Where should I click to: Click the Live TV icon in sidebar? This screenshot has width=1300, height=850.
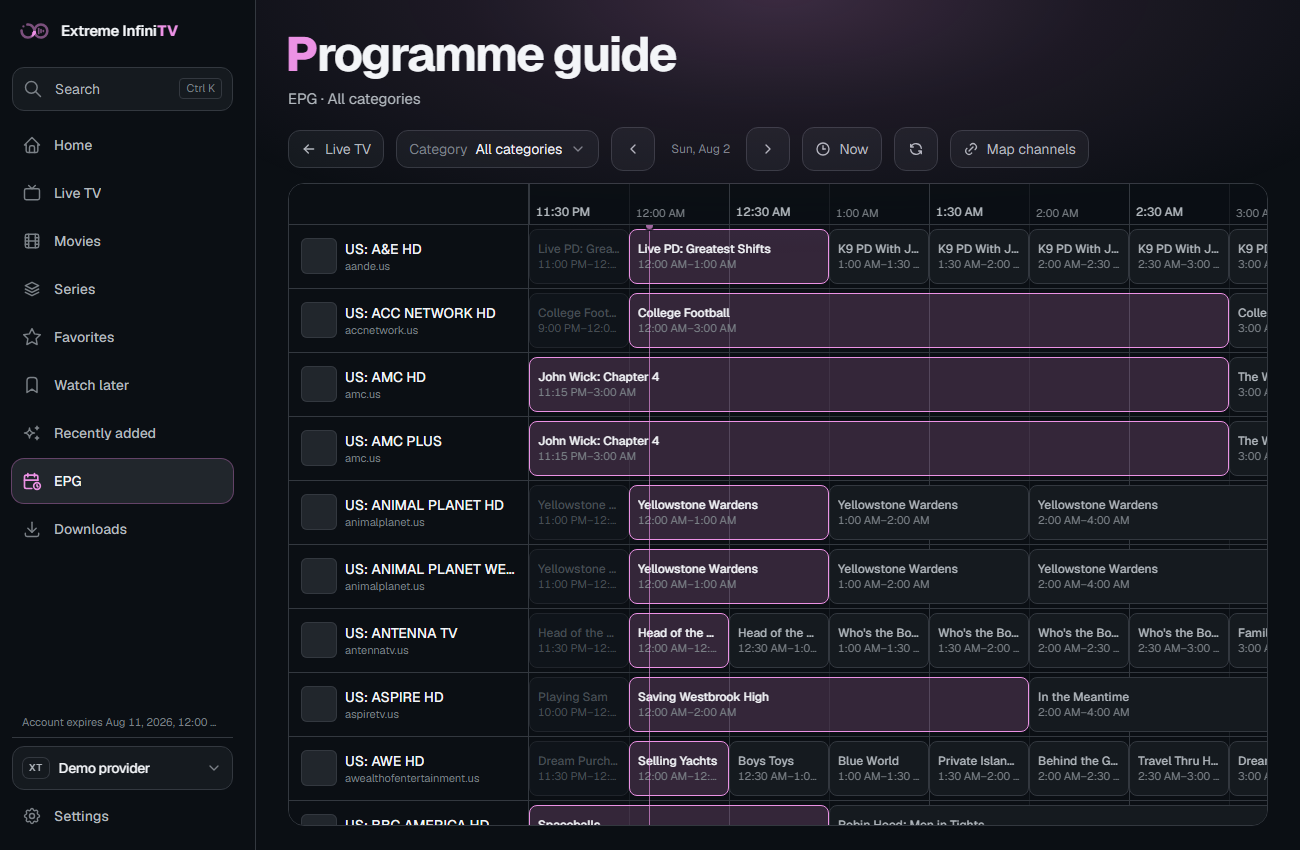pos(32,193)
